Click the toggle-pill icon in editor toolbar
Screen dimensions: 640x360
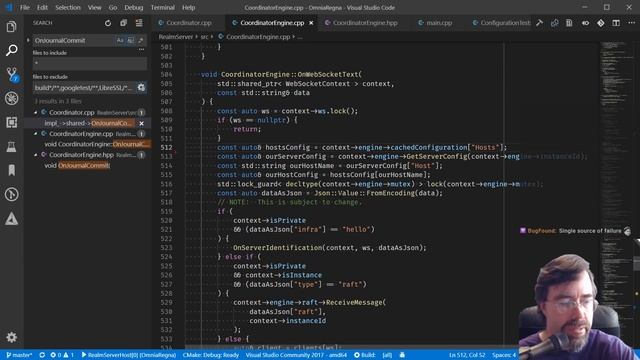pos(585,23)
